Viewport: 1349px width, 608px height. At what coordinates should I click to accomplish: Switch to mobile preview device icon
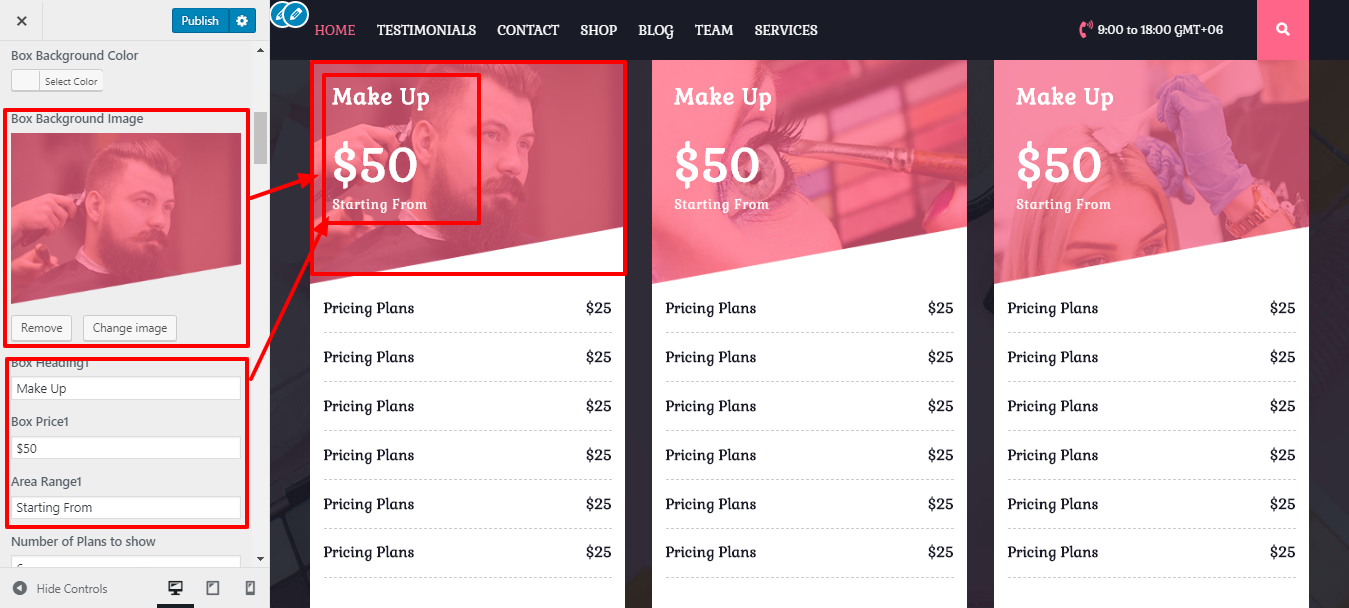click(250, 588)
